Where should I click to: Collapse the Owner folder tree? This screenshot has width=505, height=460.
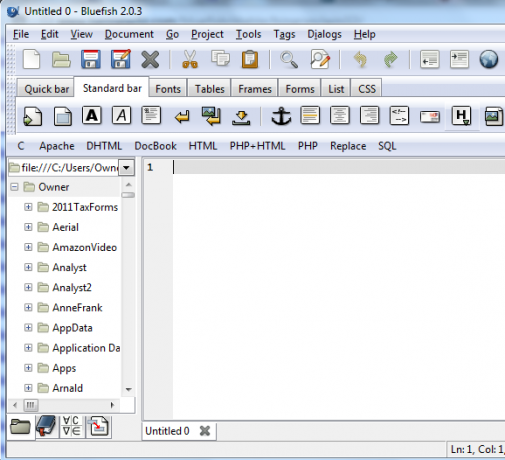click(14, 187)
